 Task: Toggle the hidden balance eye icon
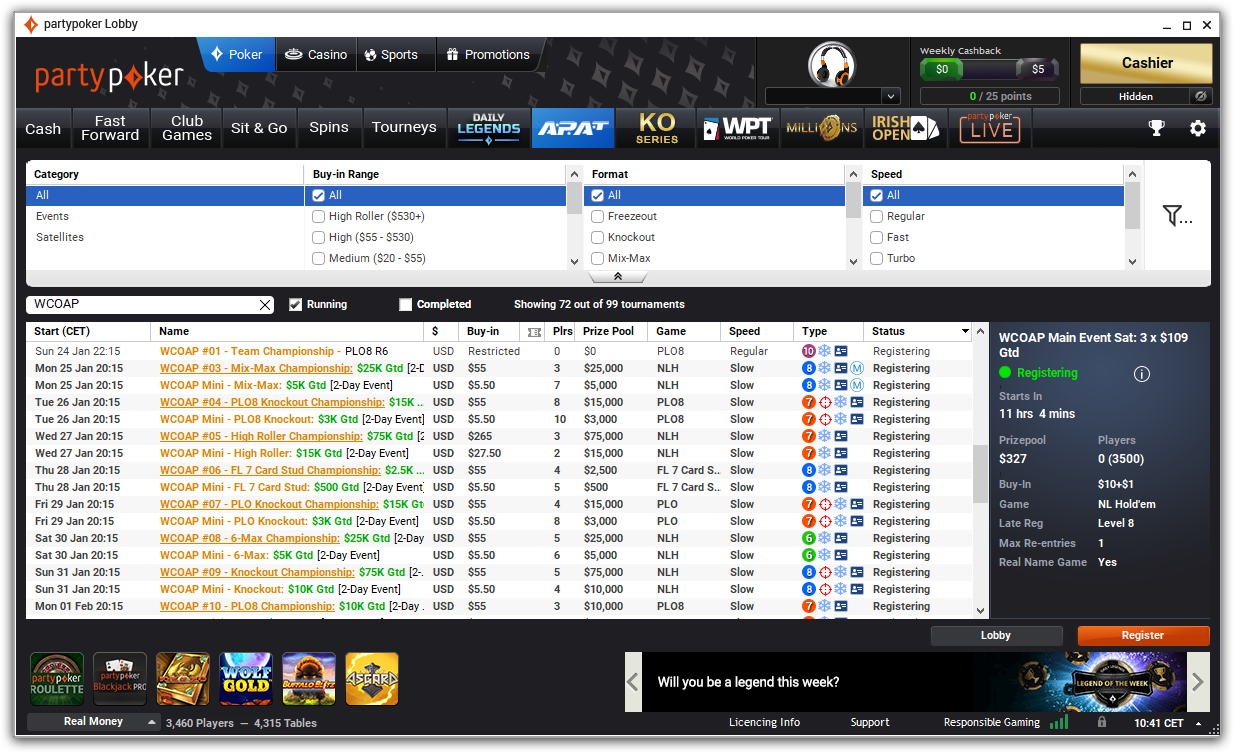pos(1202,96)
